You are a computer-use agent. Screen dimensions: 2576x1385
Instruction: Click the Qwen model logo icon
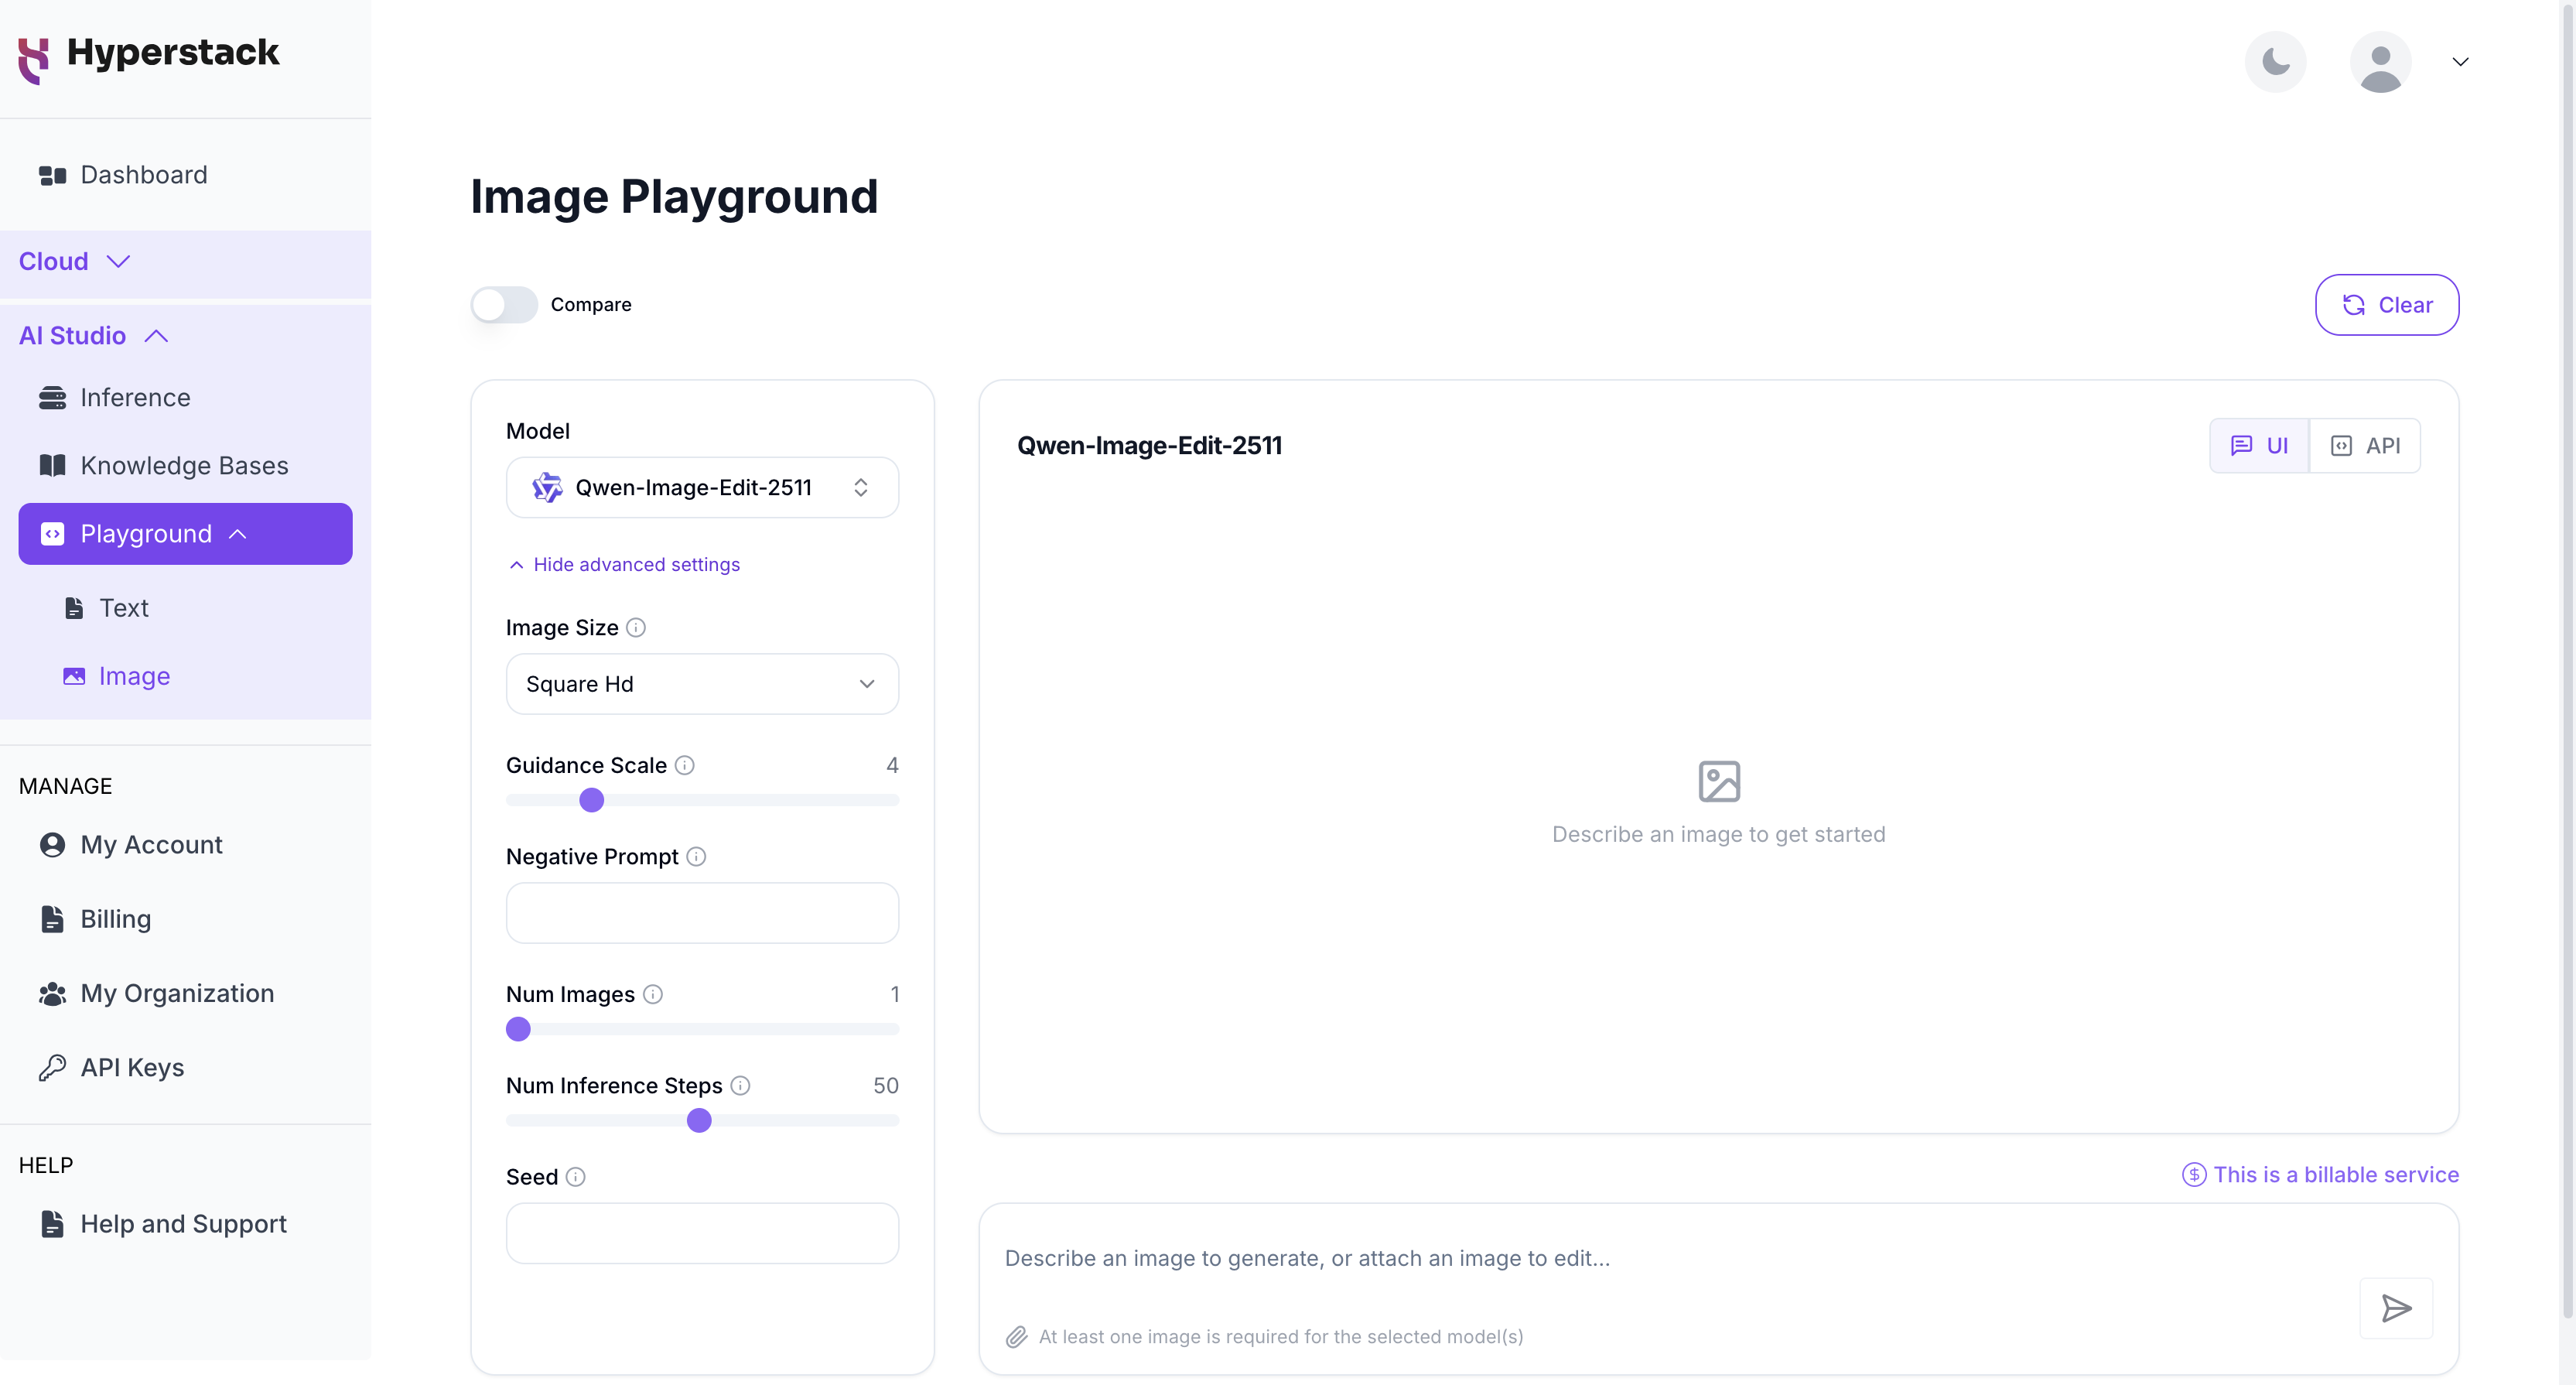click(547, 488)
